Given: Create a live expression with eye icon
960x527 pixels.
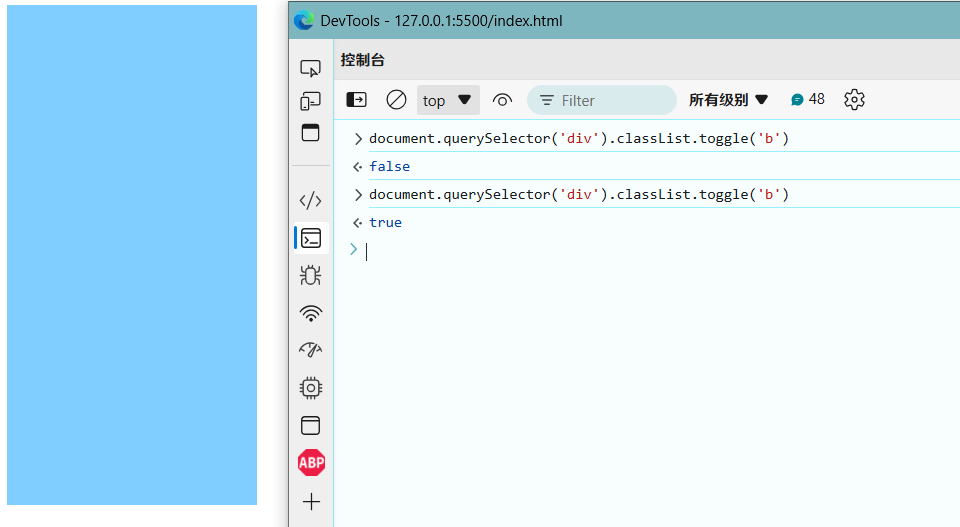Looking at the screenshot, I should pos(502,100).
